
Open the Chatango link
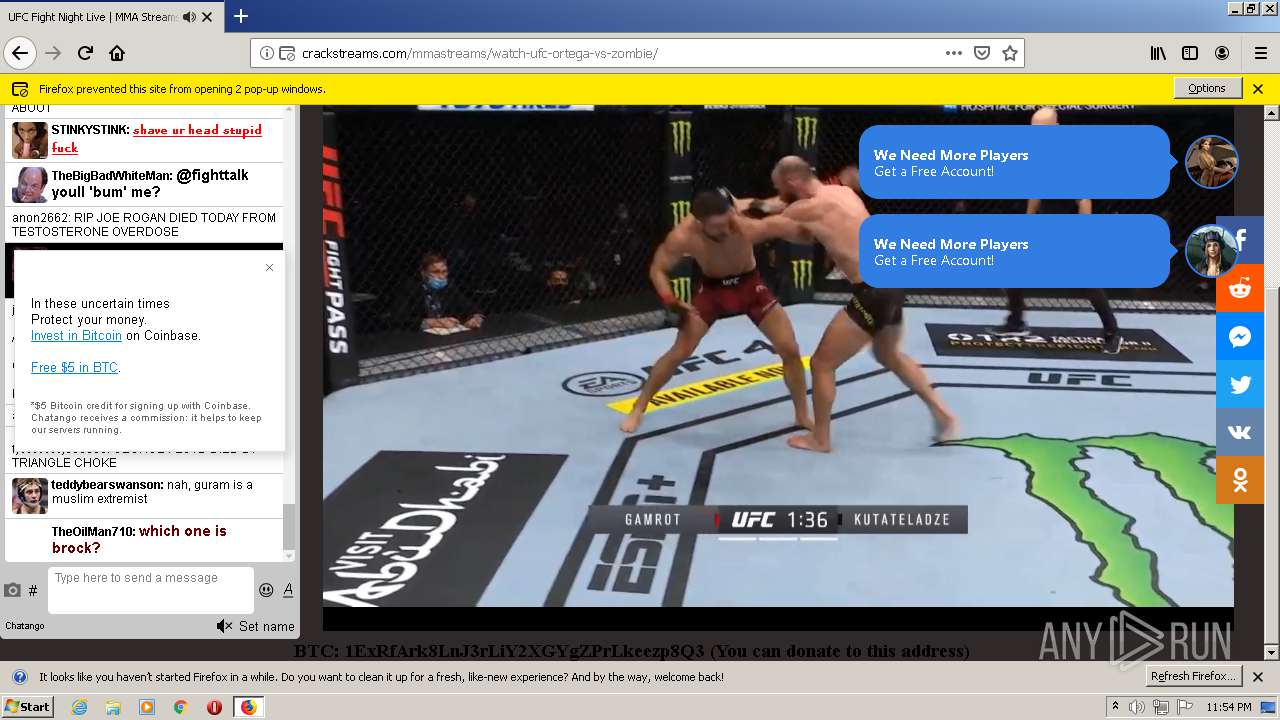tap(25, 626)
